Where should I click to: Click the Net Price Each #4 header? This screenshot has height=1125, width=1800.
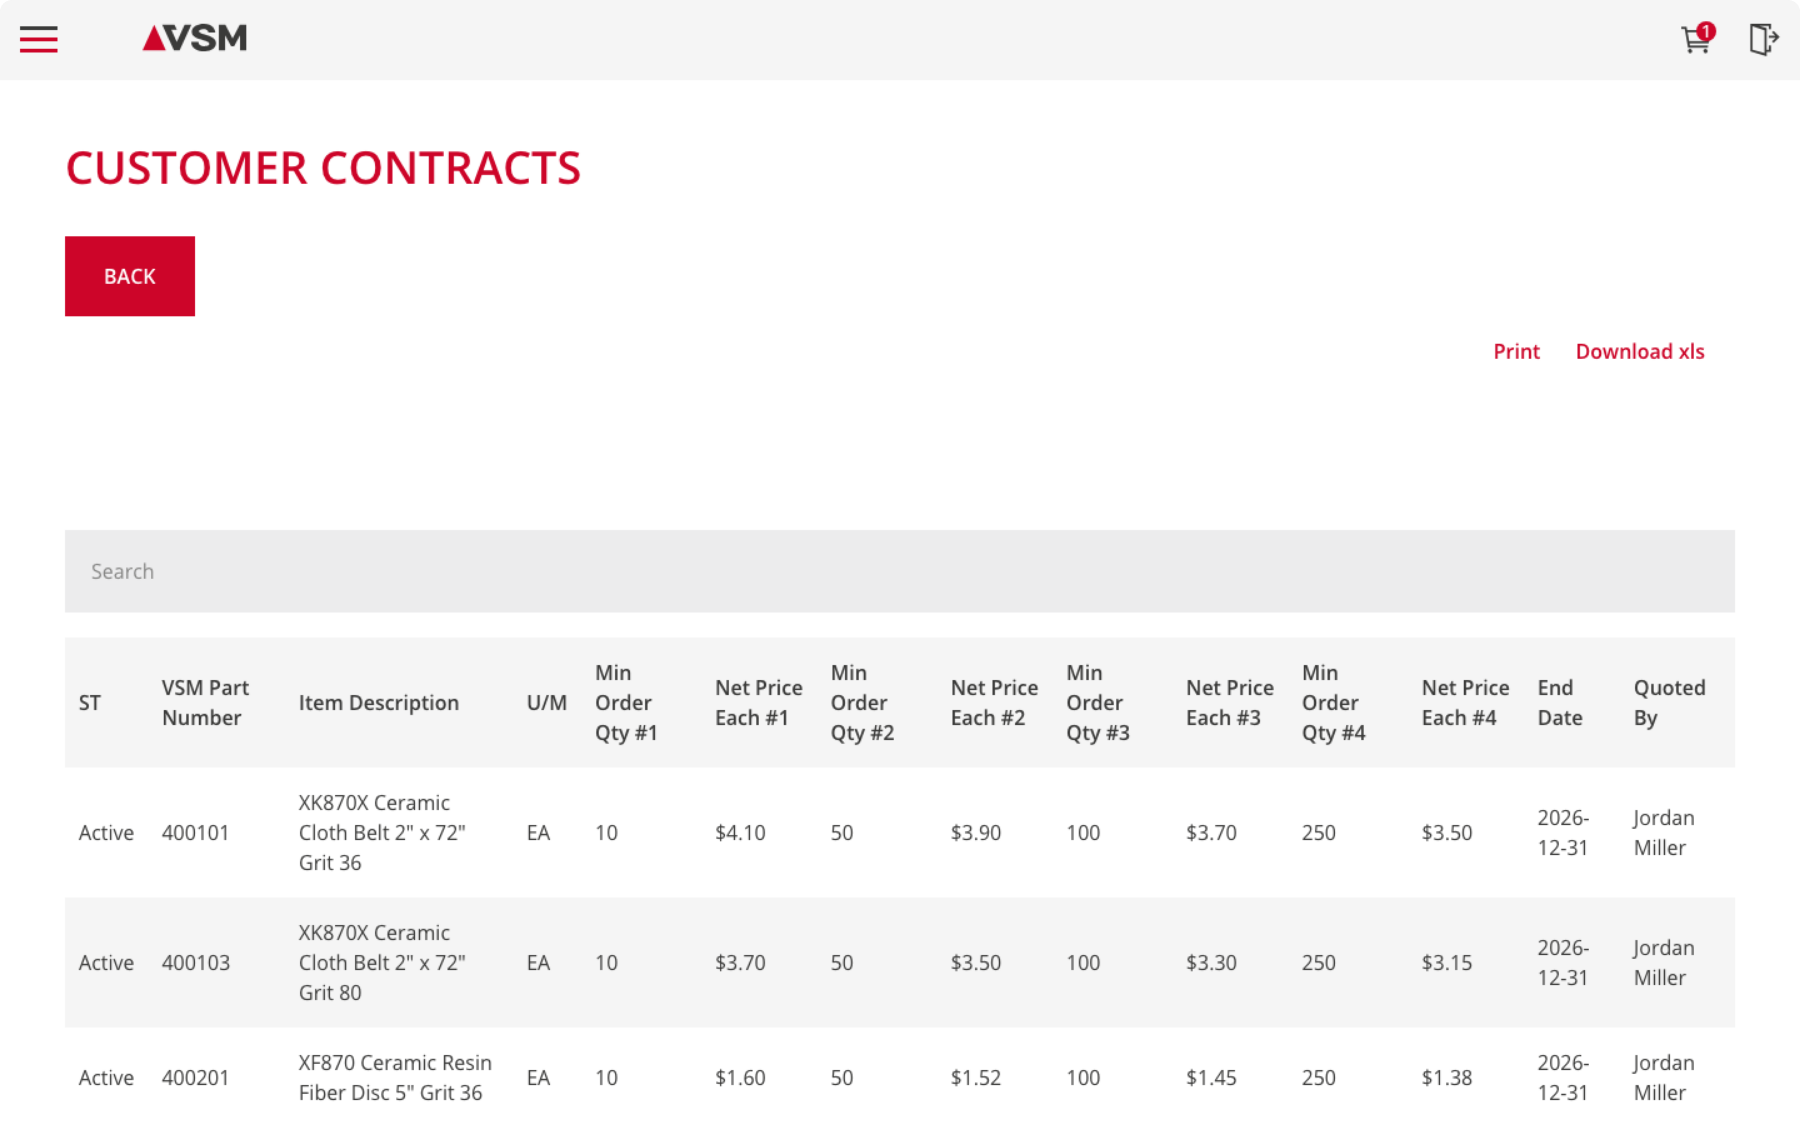pos(1466,703)
